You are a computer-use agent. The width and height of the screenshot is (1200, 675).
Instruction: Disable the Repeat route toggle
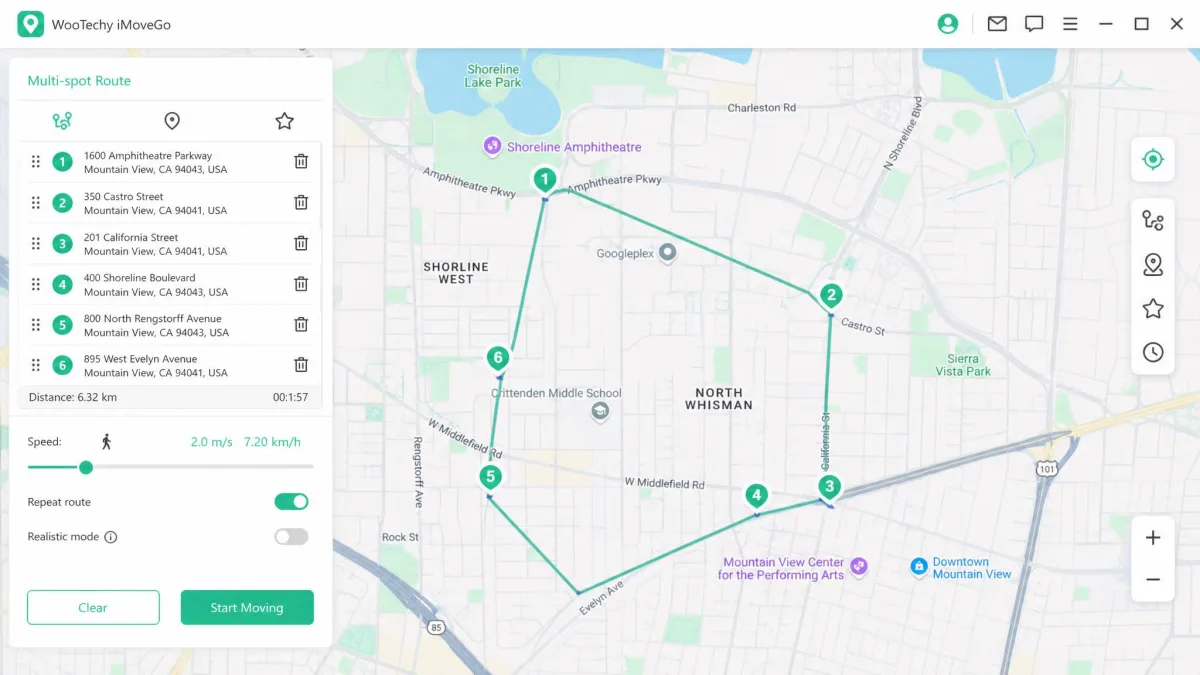291,502
